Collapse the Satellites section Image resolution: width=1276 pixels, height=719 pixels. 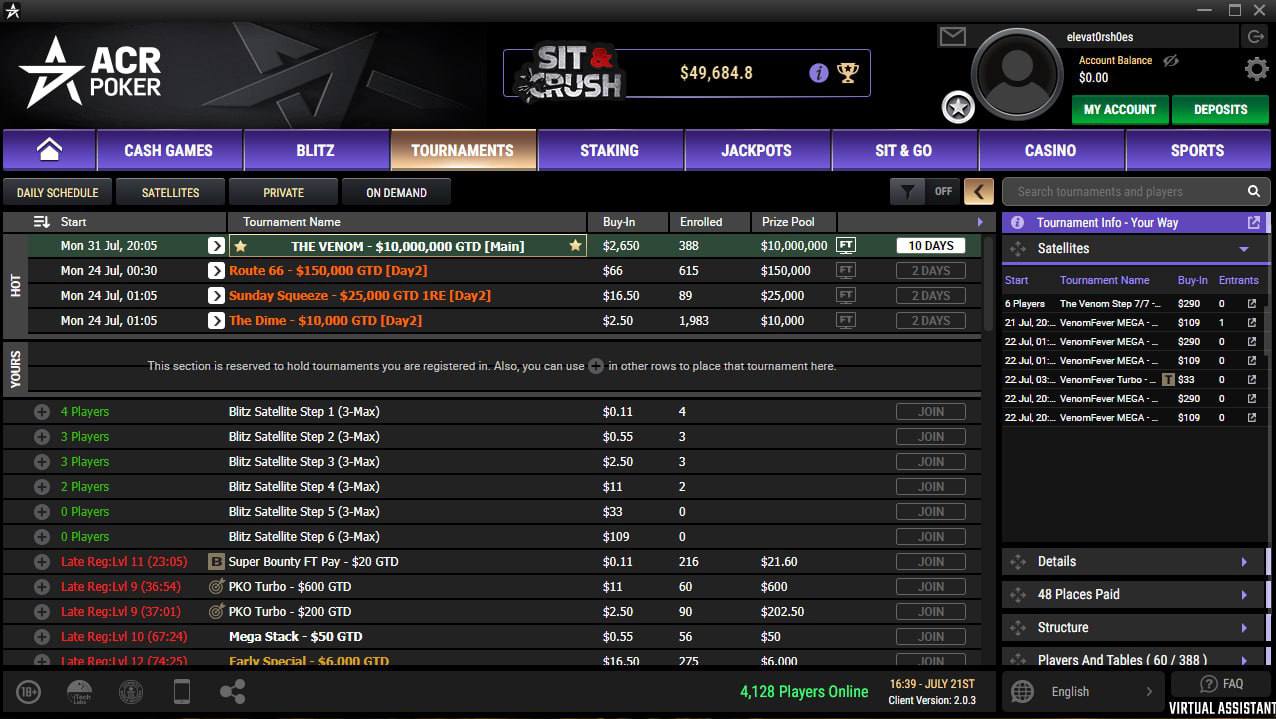[x=1244, y=249]
